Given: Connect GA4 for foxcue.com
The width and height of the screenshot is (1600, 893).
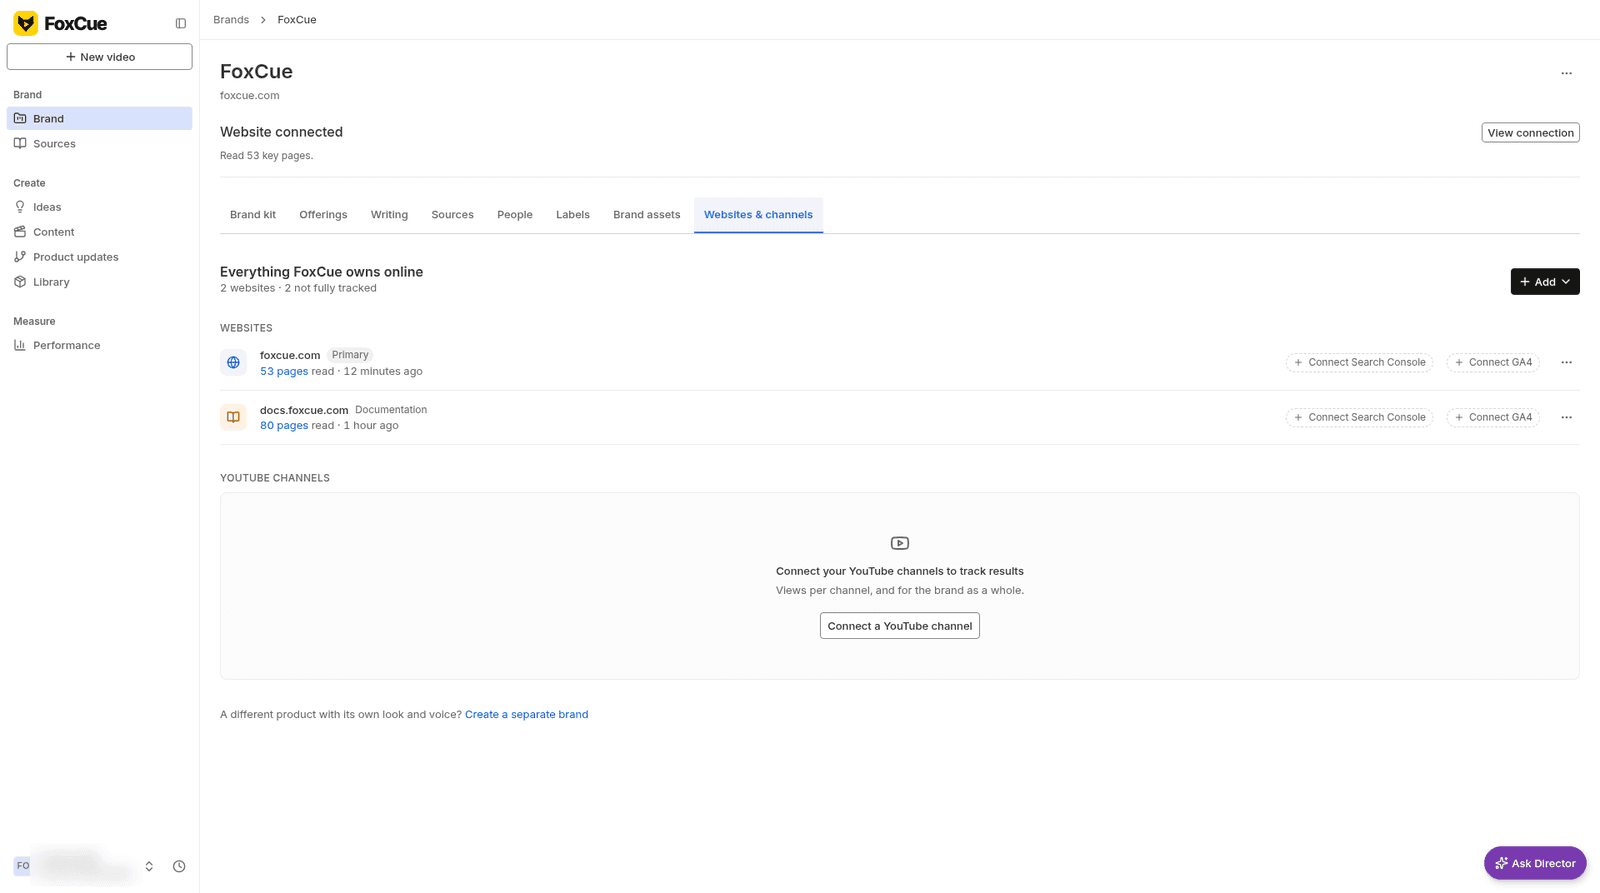Looking at the screenshot, I should [1493, 363].
